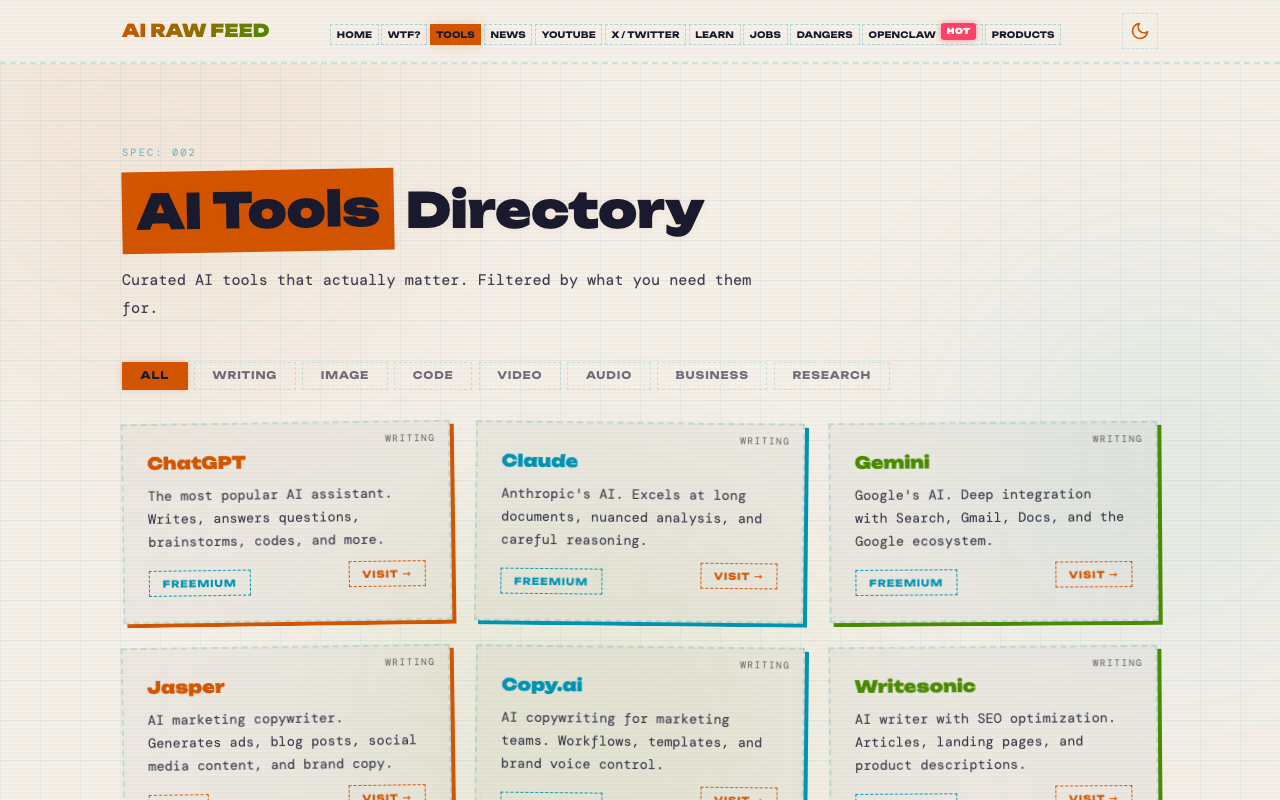The height and width of the screenshot is (800, 1280).
Task: Filter tools by BUSINESS
Action: point(711,375)
